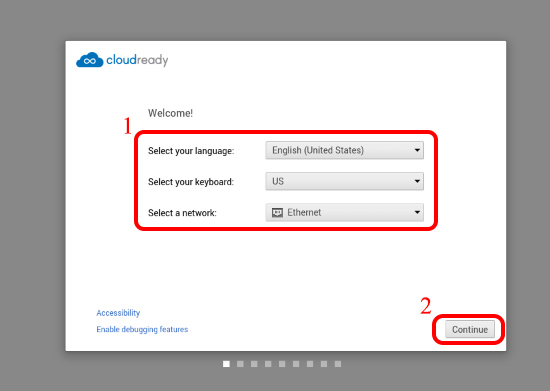This screenshot has height=391, width=550.
Task: Click the 'Select a network:' label
Action: click(x=182, y=213)
